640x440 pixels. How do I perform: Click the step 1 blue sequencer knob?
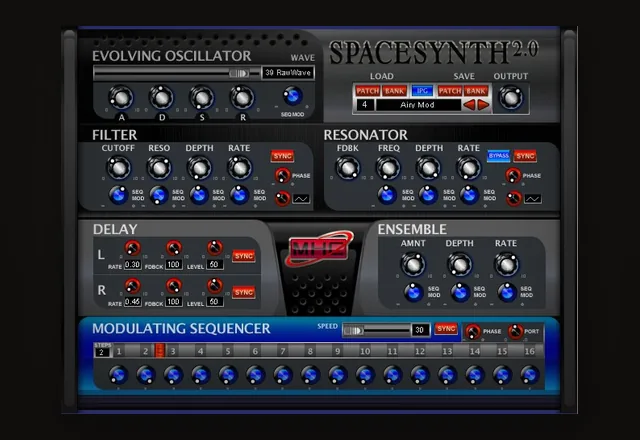[118, 375]
